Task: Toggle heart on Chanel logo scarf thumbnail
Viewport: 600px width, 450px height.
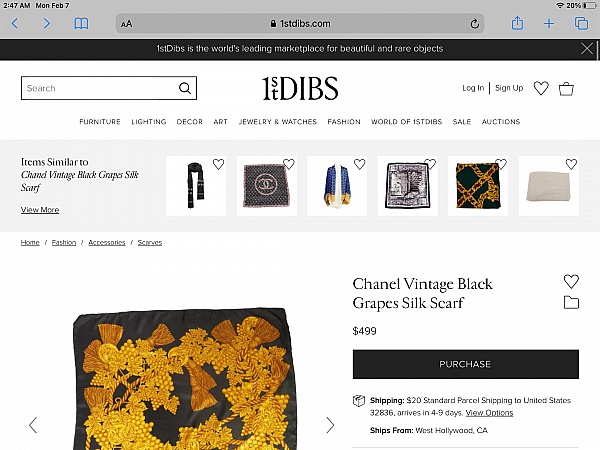Action: click(x=289, y=164)
